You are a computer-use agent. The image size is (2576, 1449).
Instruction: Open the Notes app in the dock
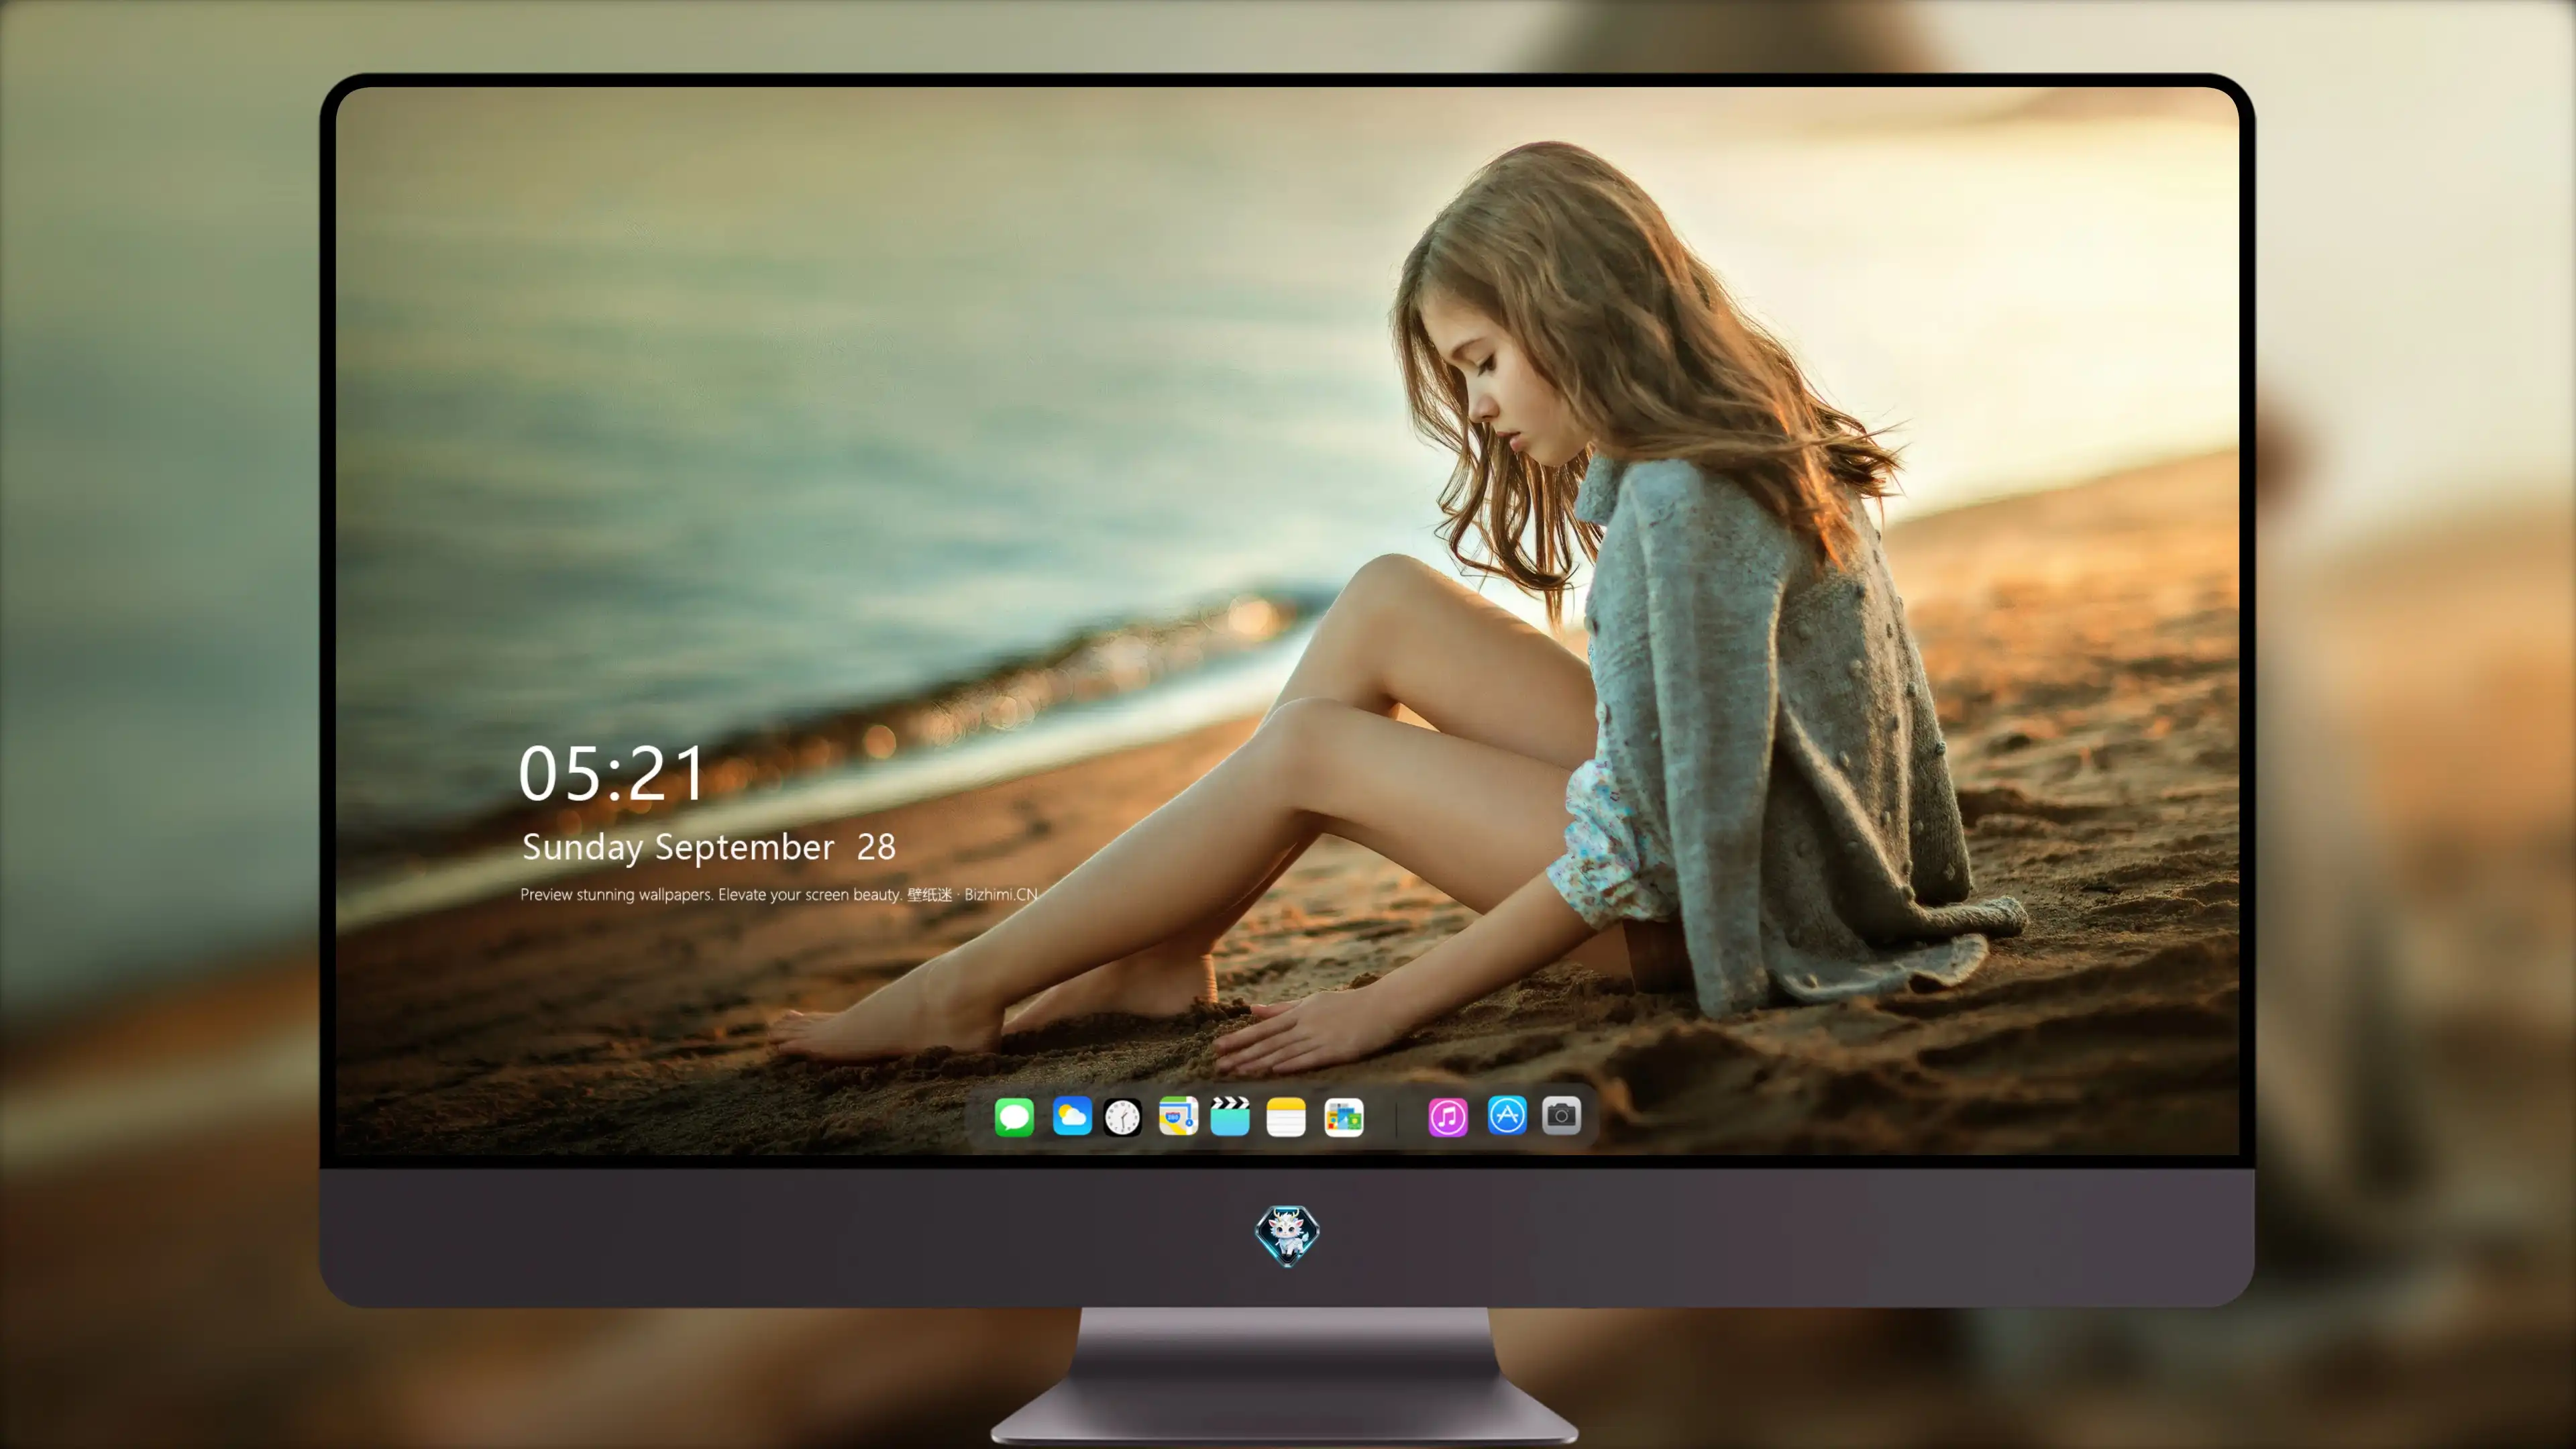[x=1286, y=1117]
